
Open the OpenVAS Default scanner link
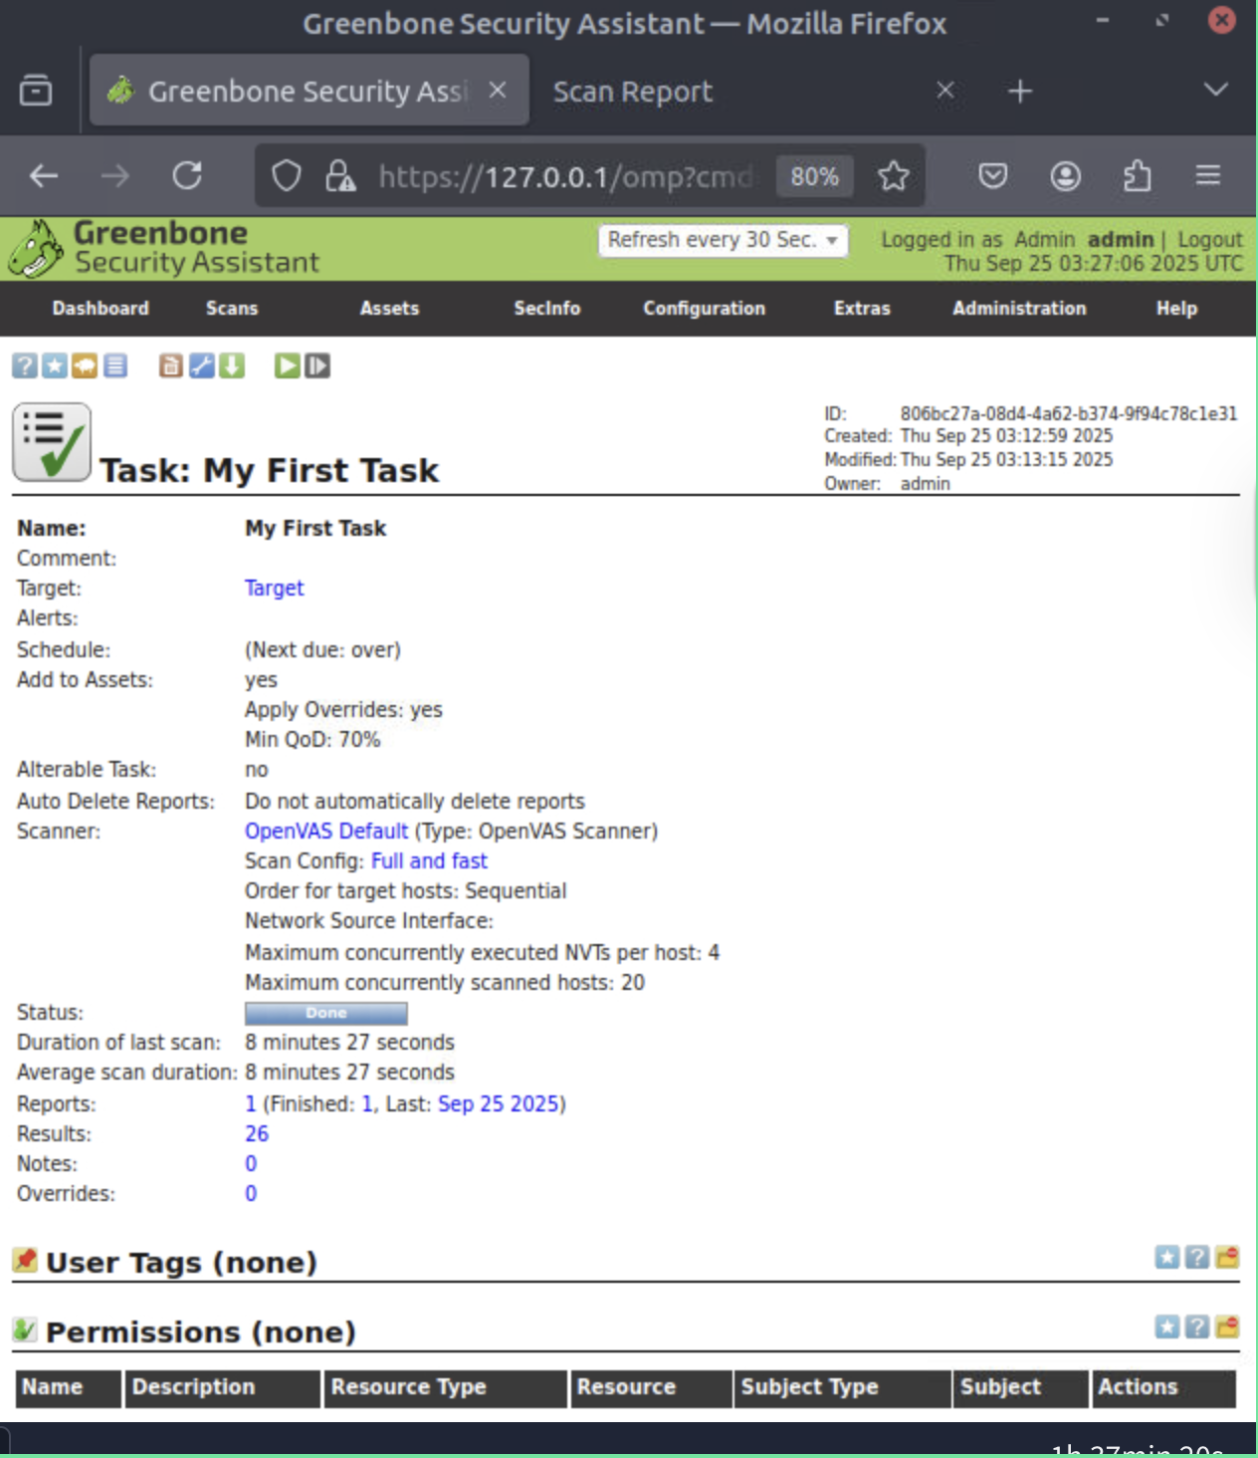pos(326,831)
